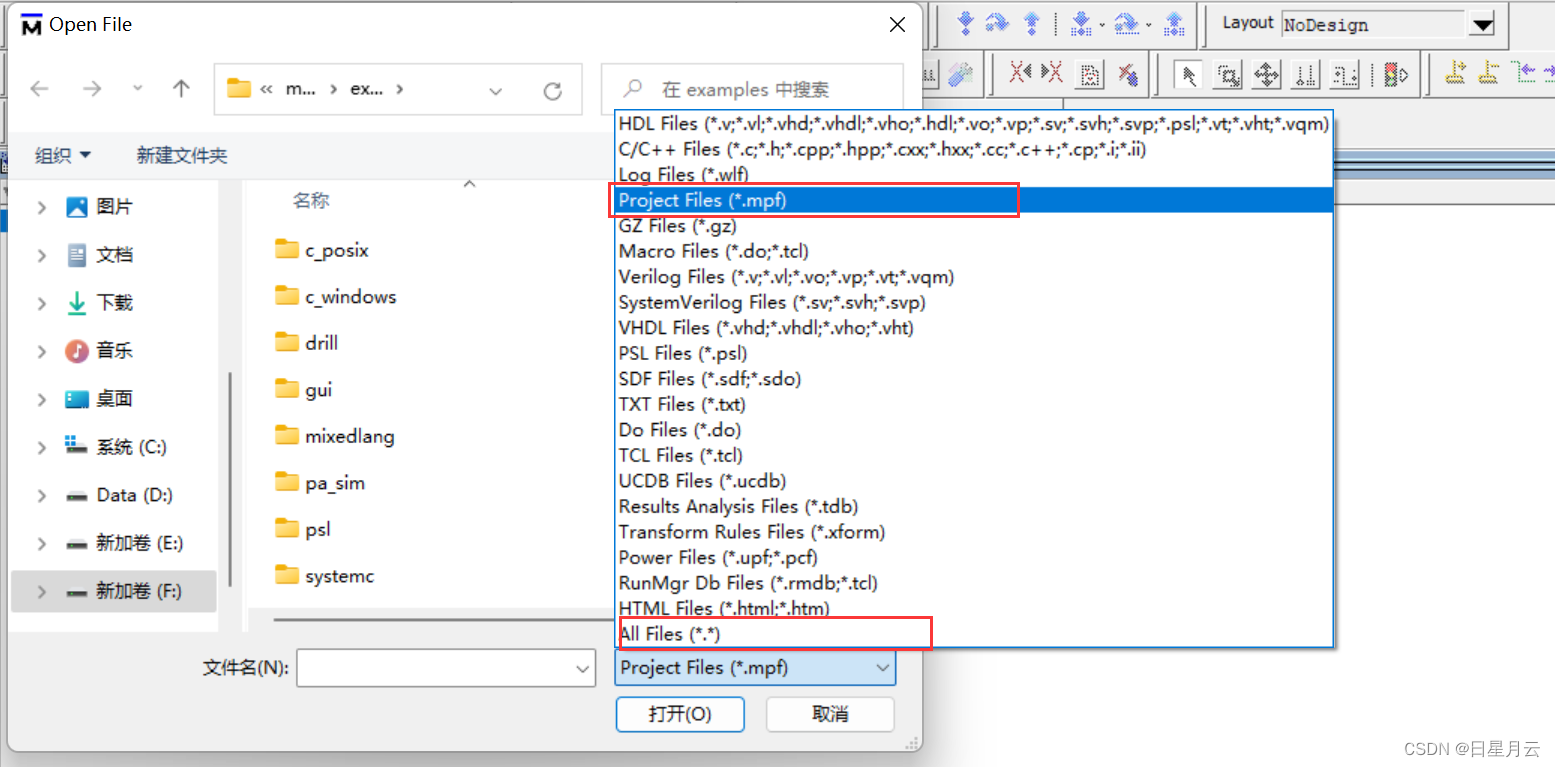Viewport: 1555px width, 767px height.
Task: Click the dotted-path edit mode icon
Action: coord(1345,74)
